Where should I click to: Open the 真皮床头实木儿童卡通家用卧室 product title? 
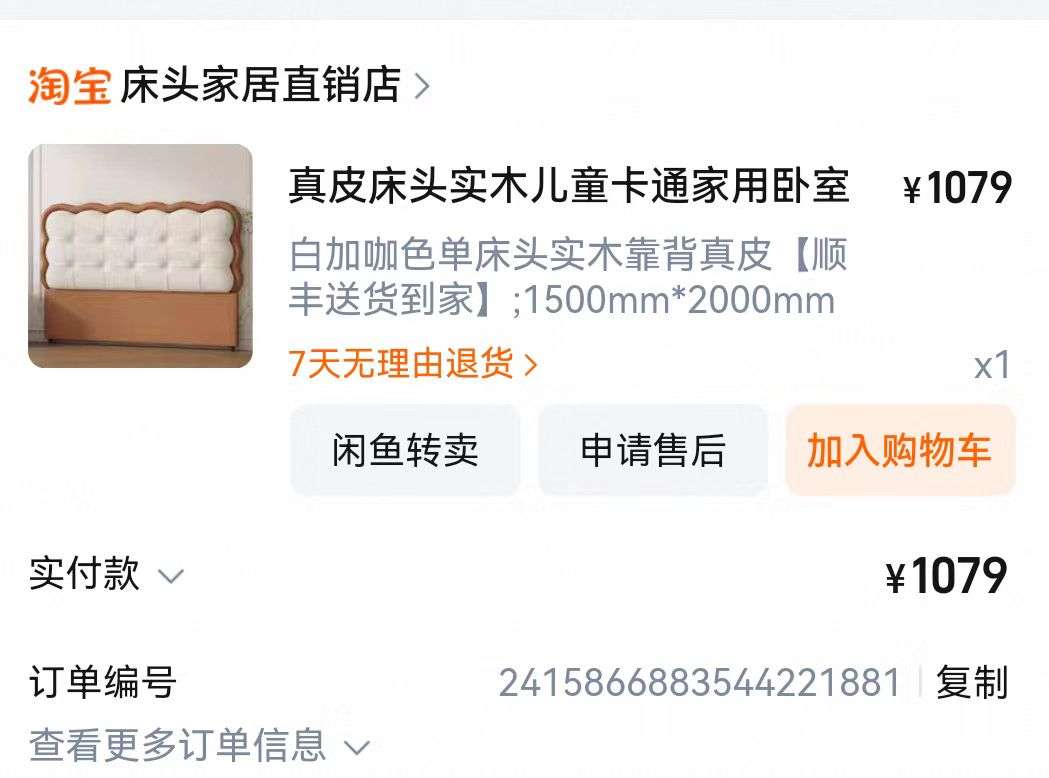pyautogui.click(x=569, y=185)
